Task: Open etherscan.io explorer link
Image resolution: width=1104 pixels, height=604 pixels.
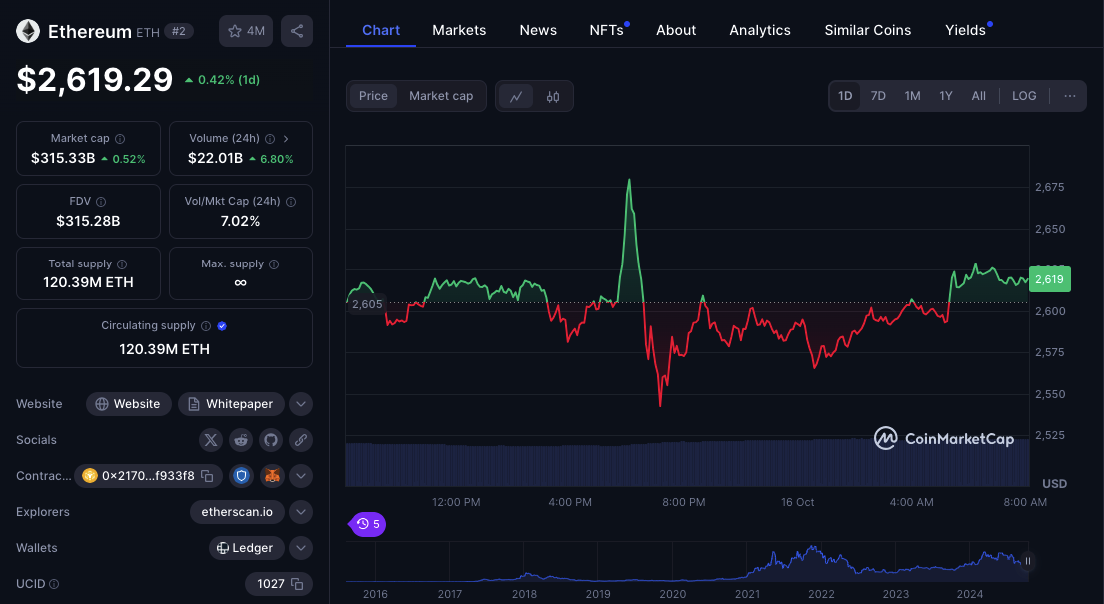Action: (237, 512)
